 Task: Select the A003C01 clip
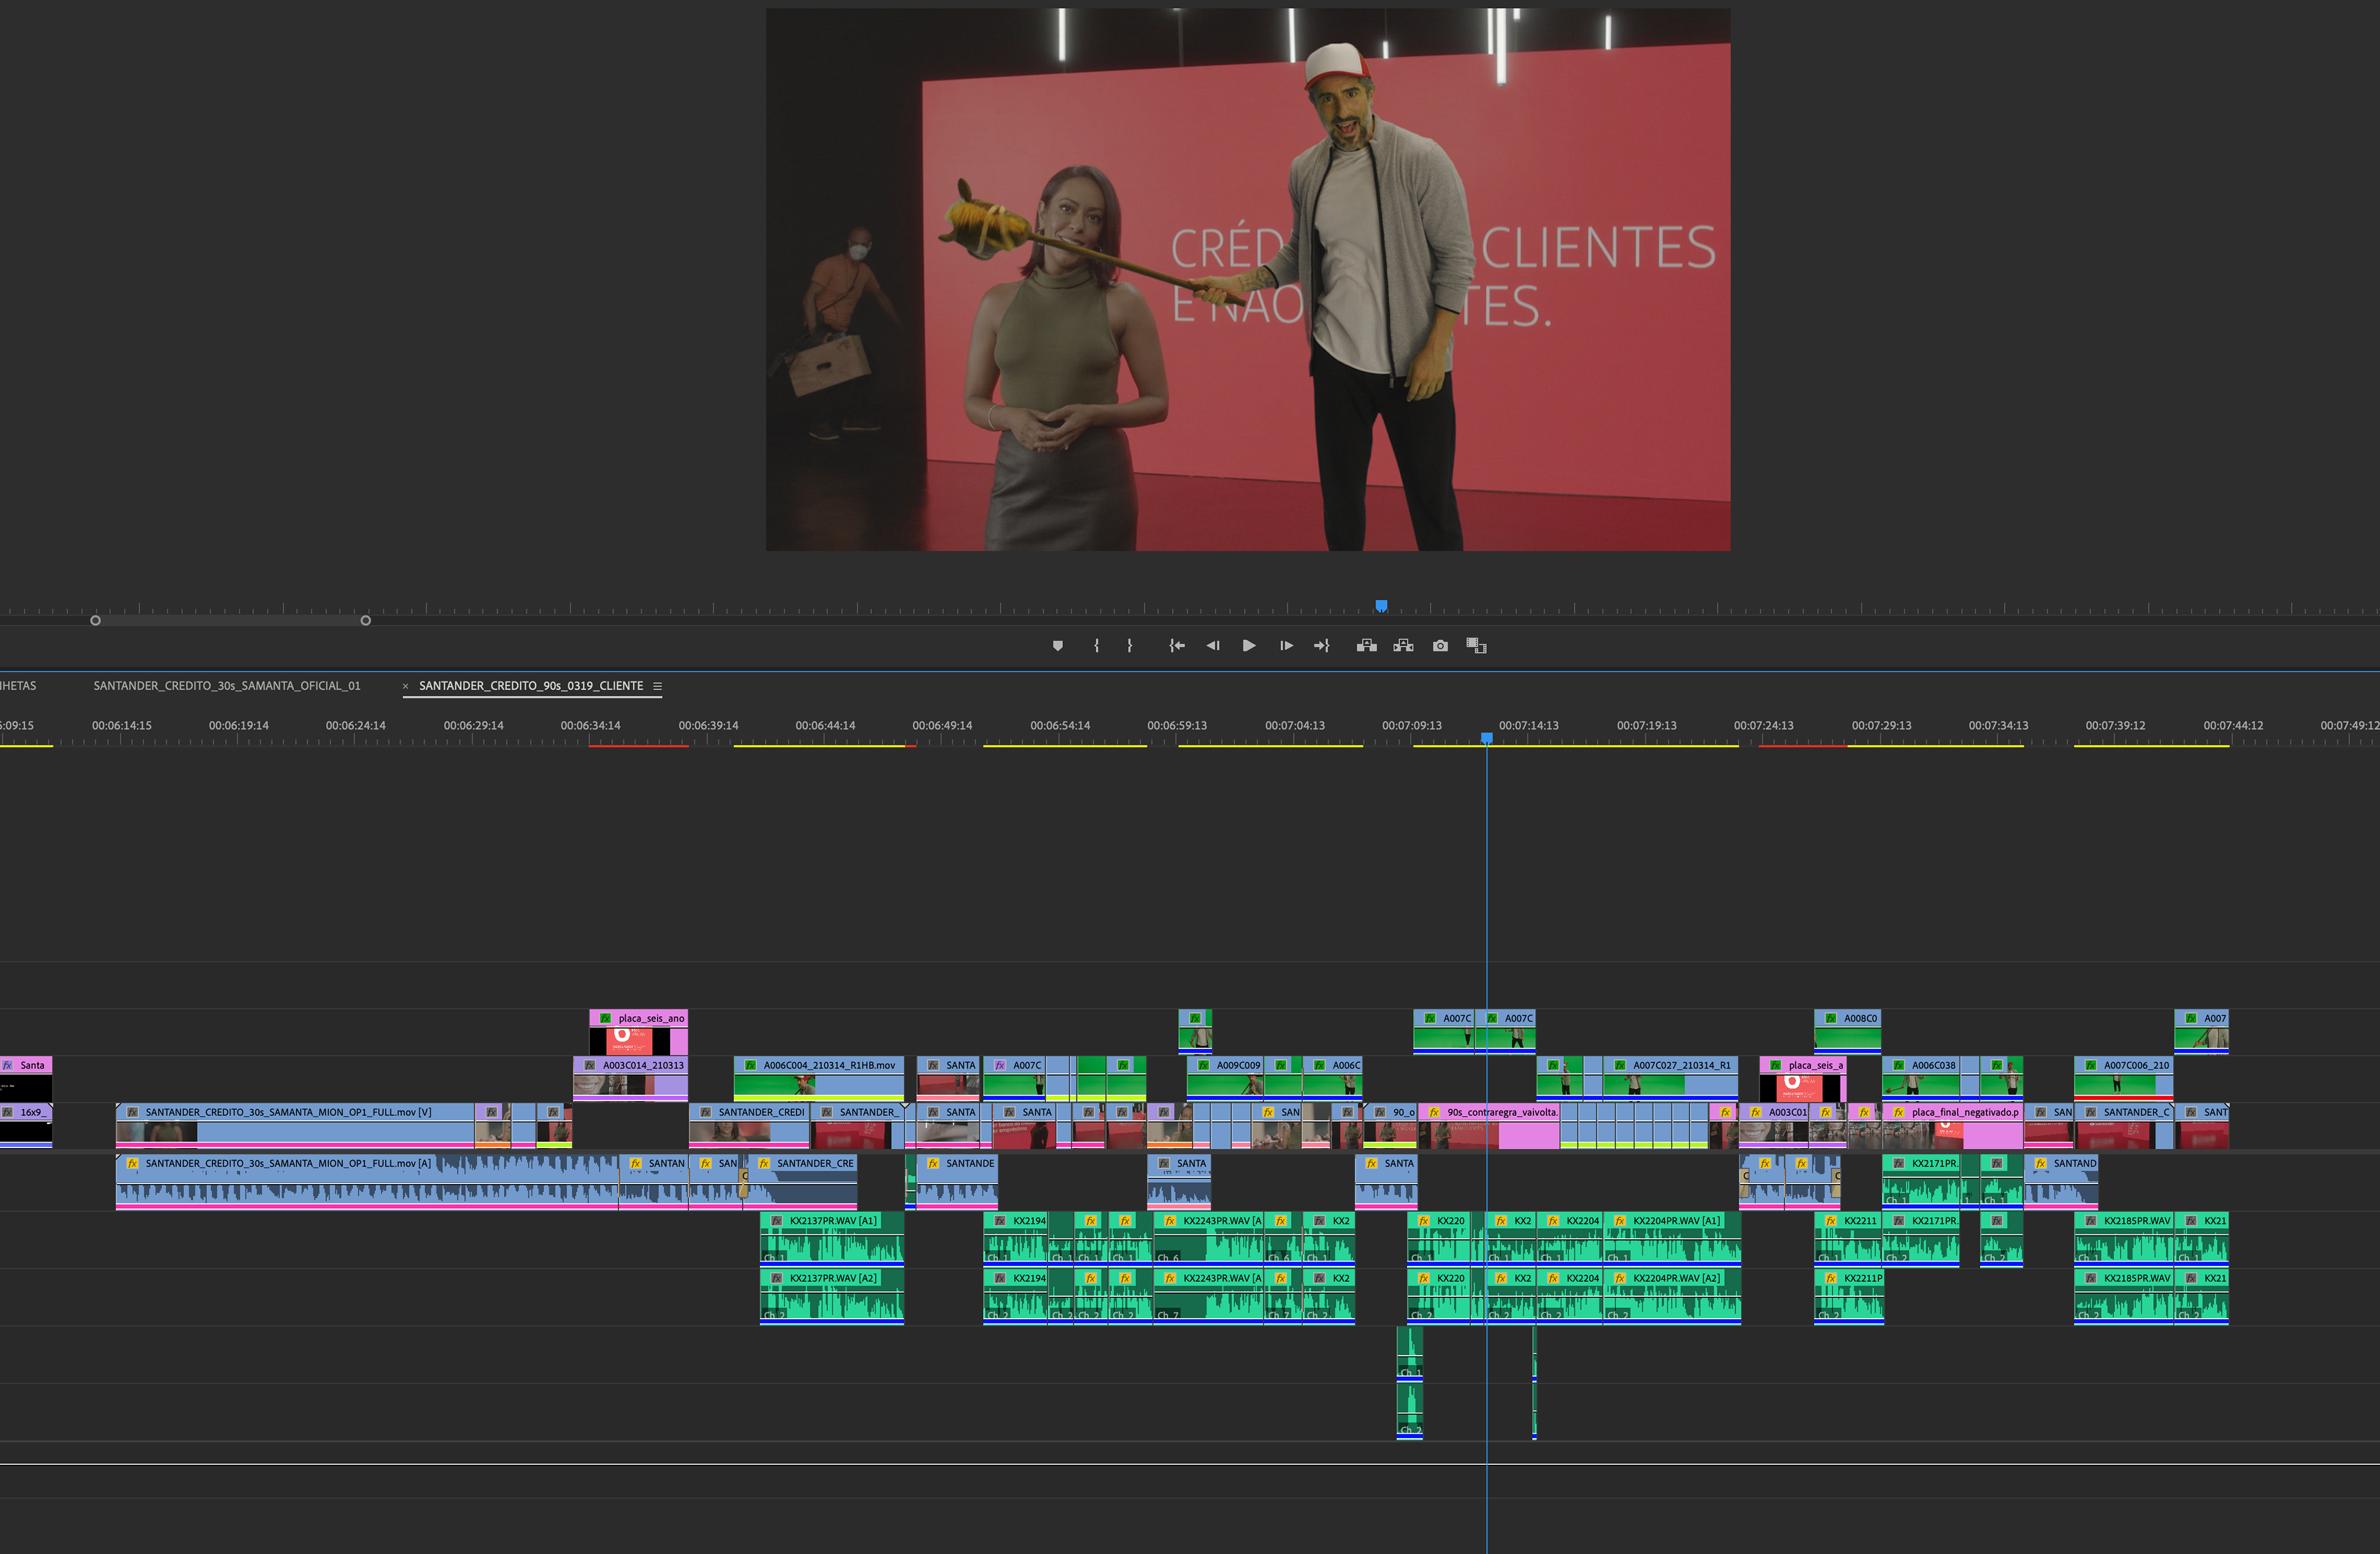1774,1126
